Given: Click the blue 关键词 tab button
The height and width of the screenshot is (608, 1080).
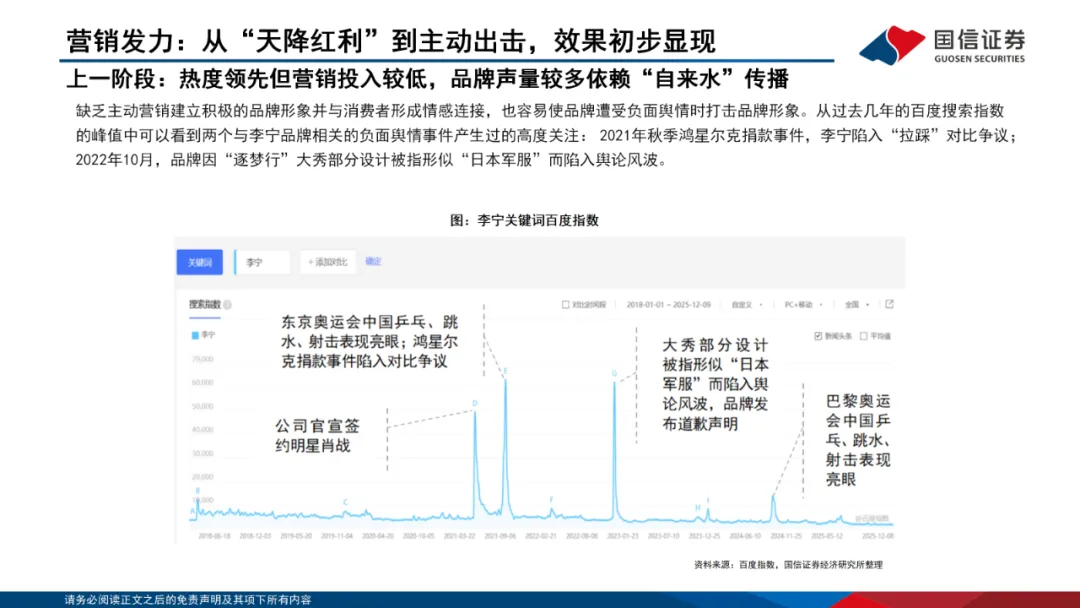Looking at the screenshot, I should coord(200,262).
